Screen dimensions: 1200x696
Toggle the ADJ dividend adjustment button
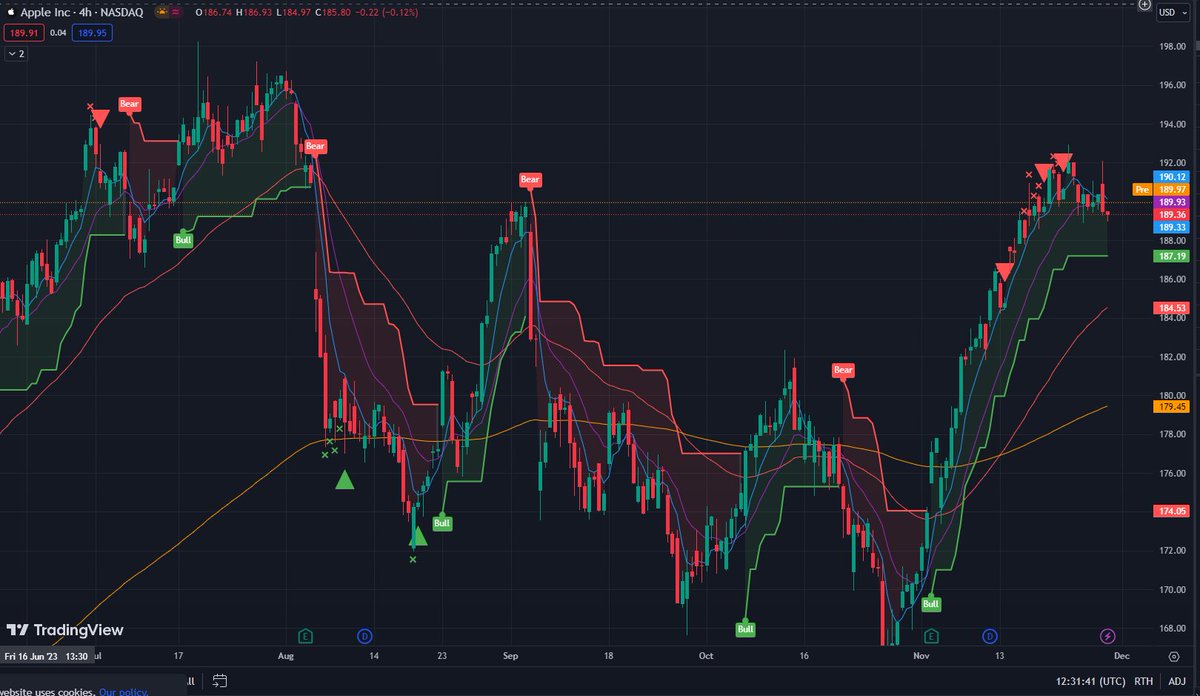(1177, 681)
